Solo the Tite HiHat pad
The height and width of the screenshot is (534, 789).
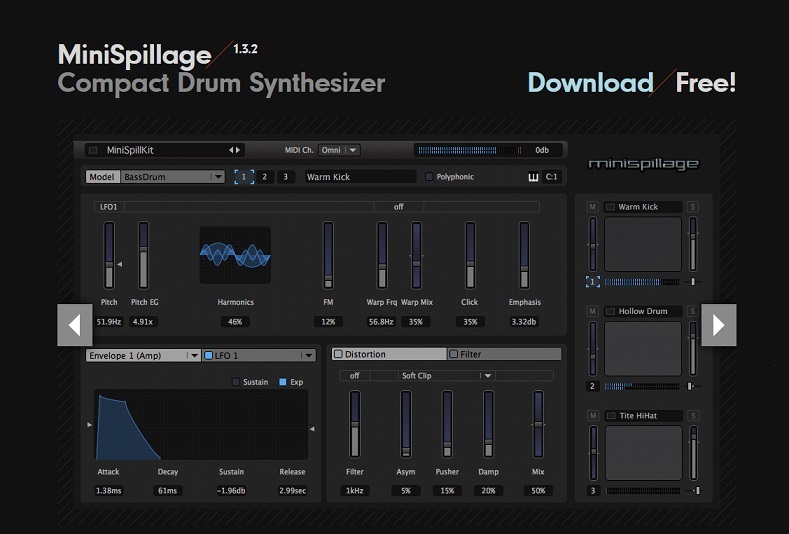(693, 416)
